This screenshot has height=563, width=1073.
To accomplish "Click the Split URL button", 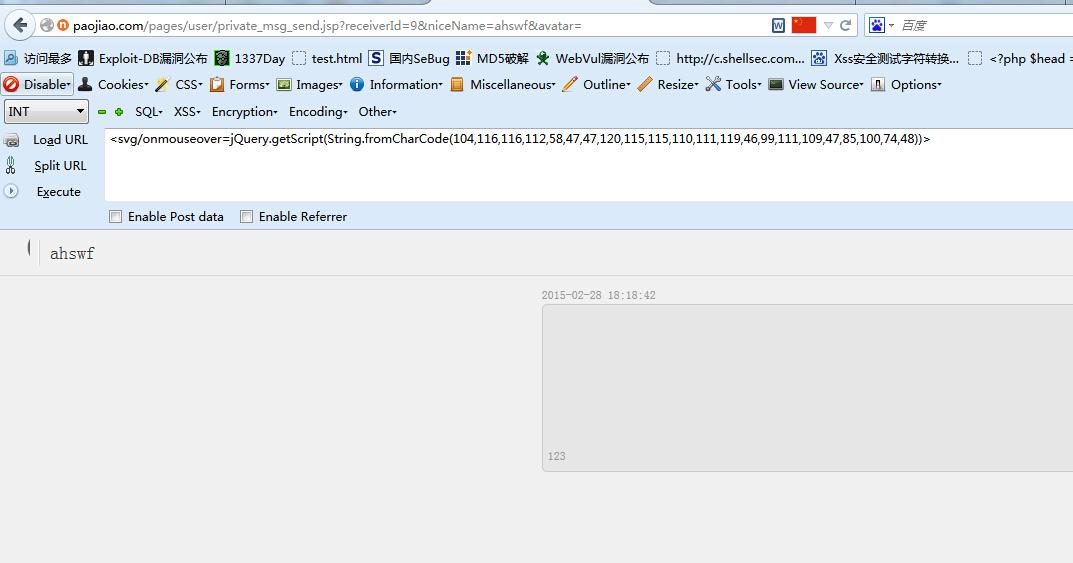I will [60, 166].
